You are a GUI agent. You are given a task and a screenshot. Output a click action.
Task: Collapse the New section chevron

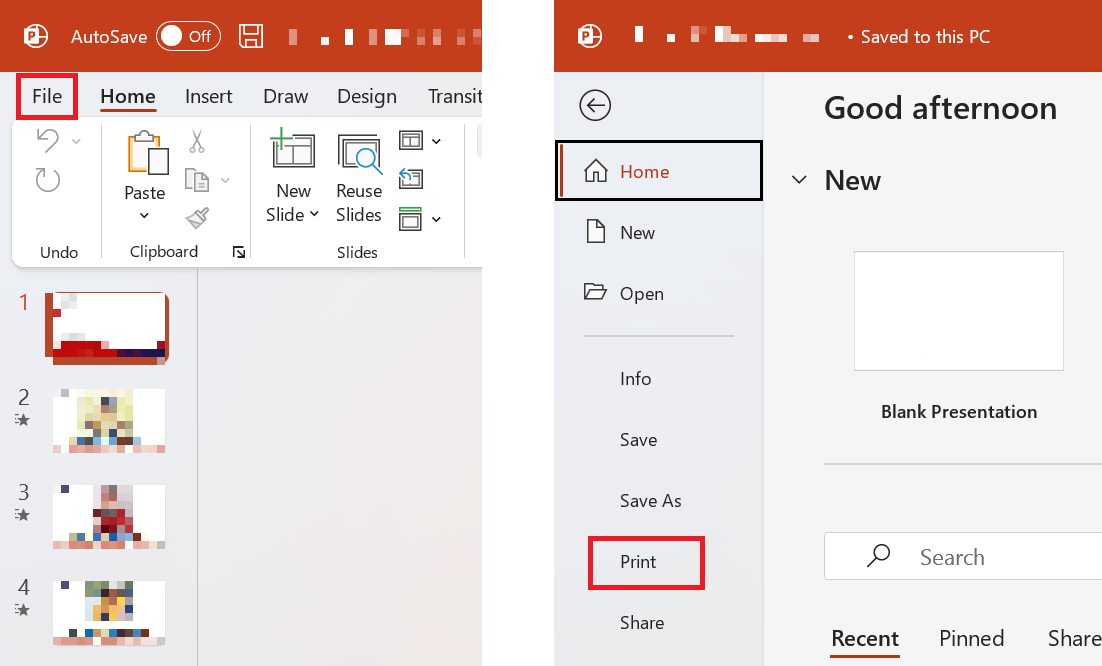[799, 180]
